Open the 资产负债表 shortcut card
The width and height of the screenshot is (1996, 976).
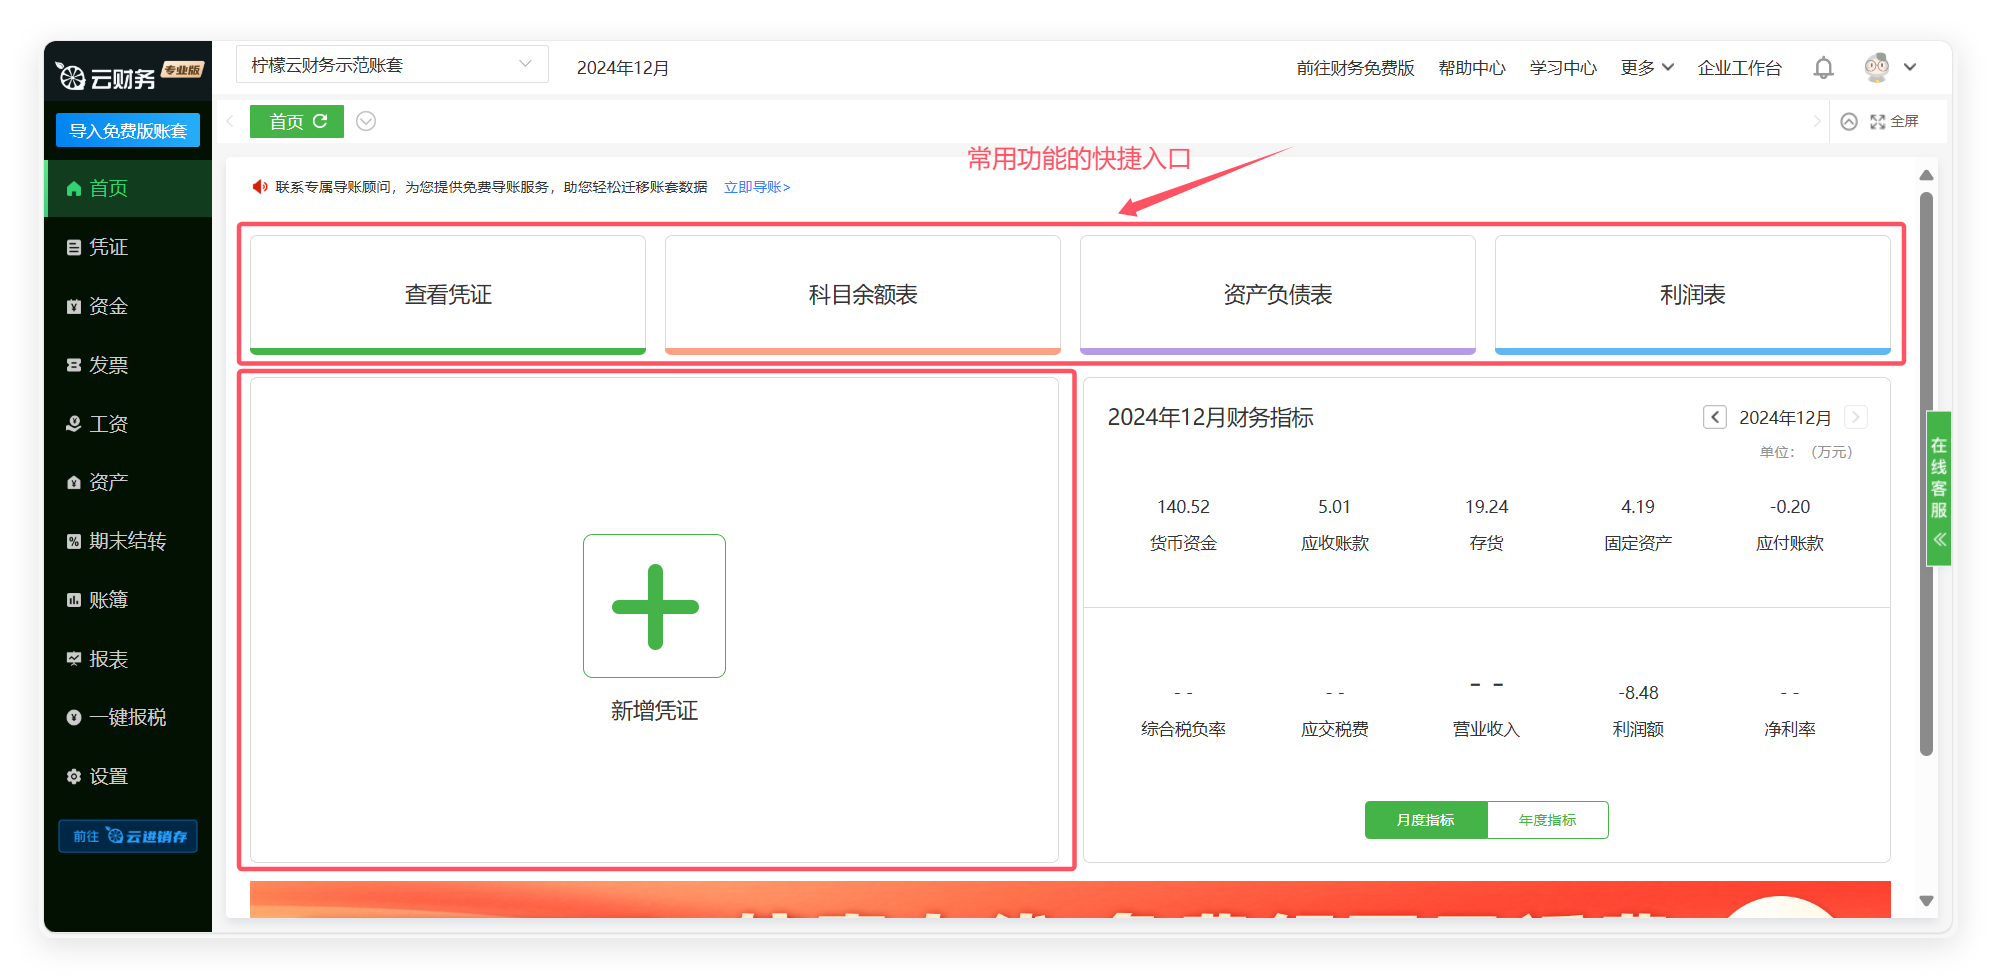point(1277,295)
